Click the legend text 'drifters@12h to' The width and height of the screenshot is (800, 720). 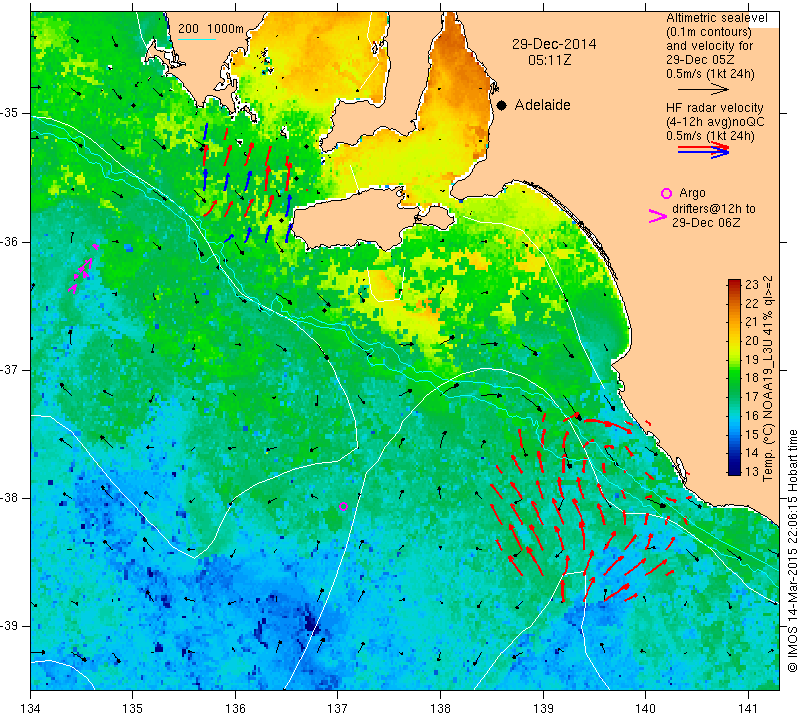[714, 209]
